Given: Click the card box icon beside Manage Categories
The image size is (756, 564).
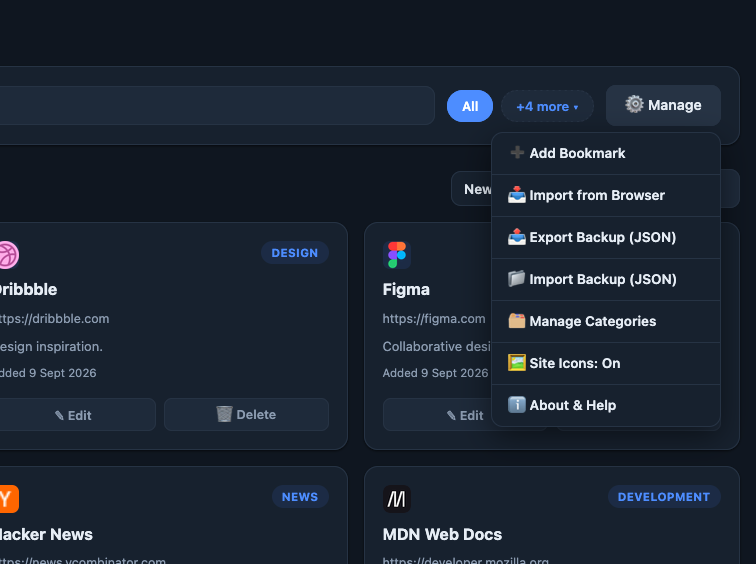Looking at the screenshot, I should [517, 321].
